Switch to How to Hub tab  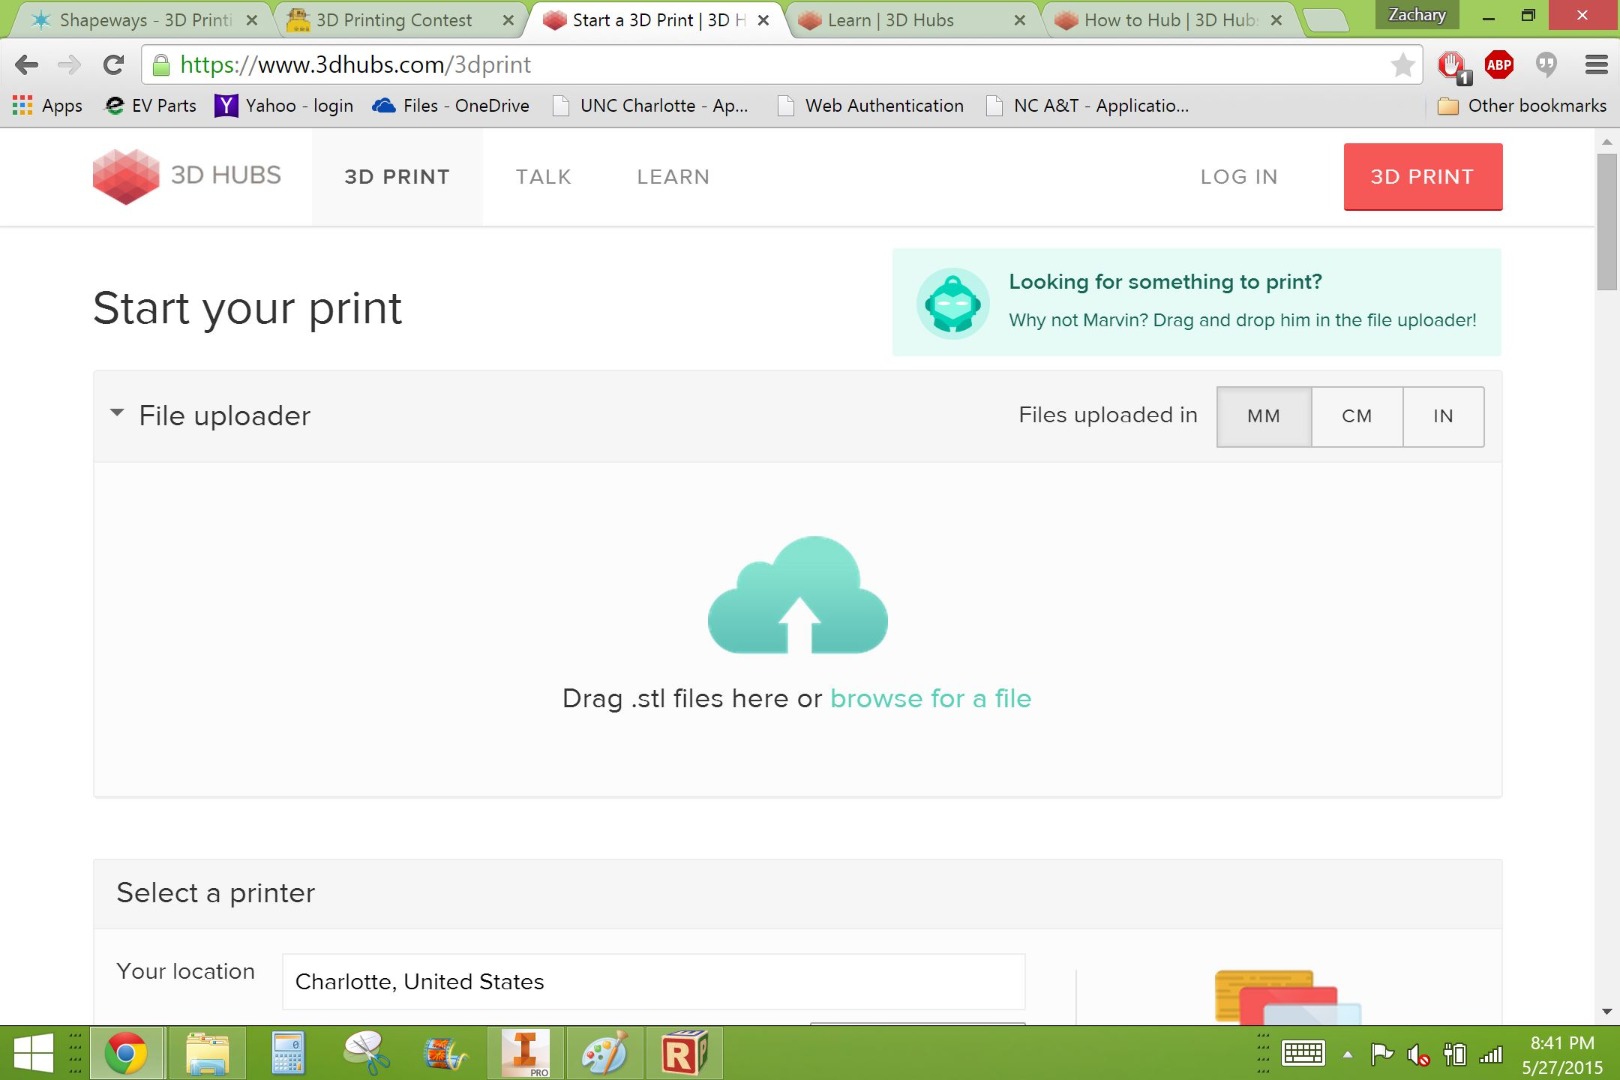pos(1170,20)
